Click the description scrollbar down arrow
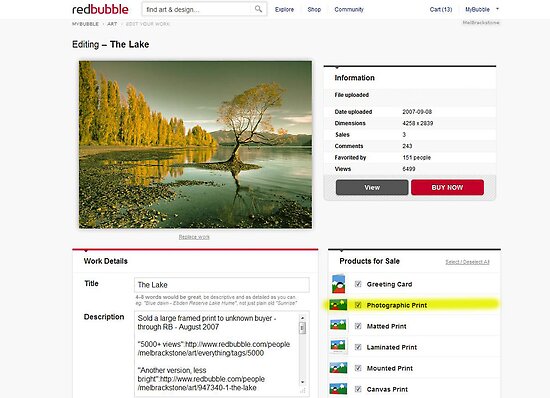The image size is (550, 398). pyautogui.click(x=302, y=382)
